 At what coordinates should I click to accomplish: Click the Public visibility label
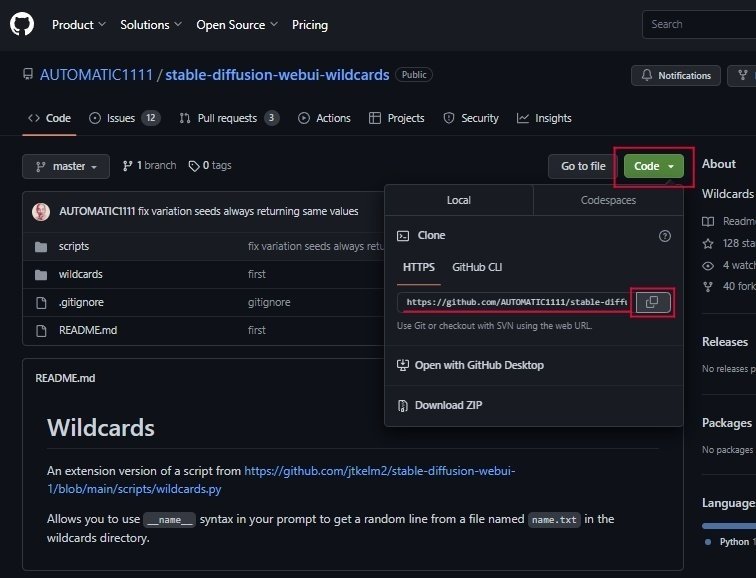tap(414, 75)
